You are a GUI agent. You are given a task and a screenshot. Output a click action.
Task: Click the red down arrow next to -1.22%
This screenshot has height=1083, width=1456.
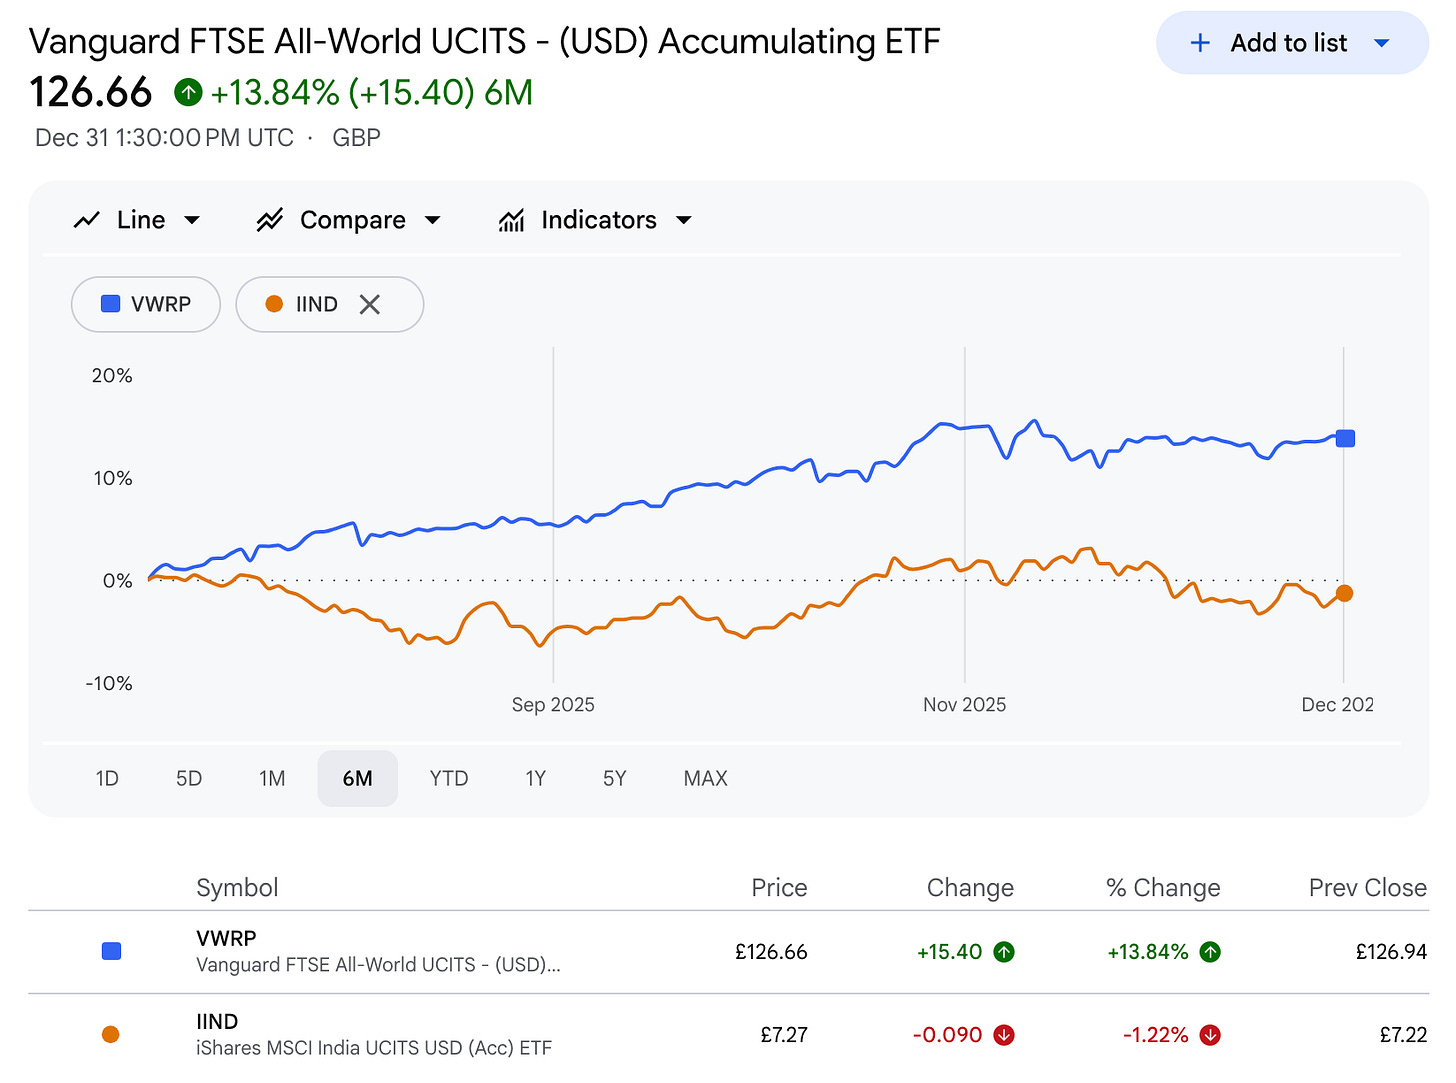[1210, 1035]
